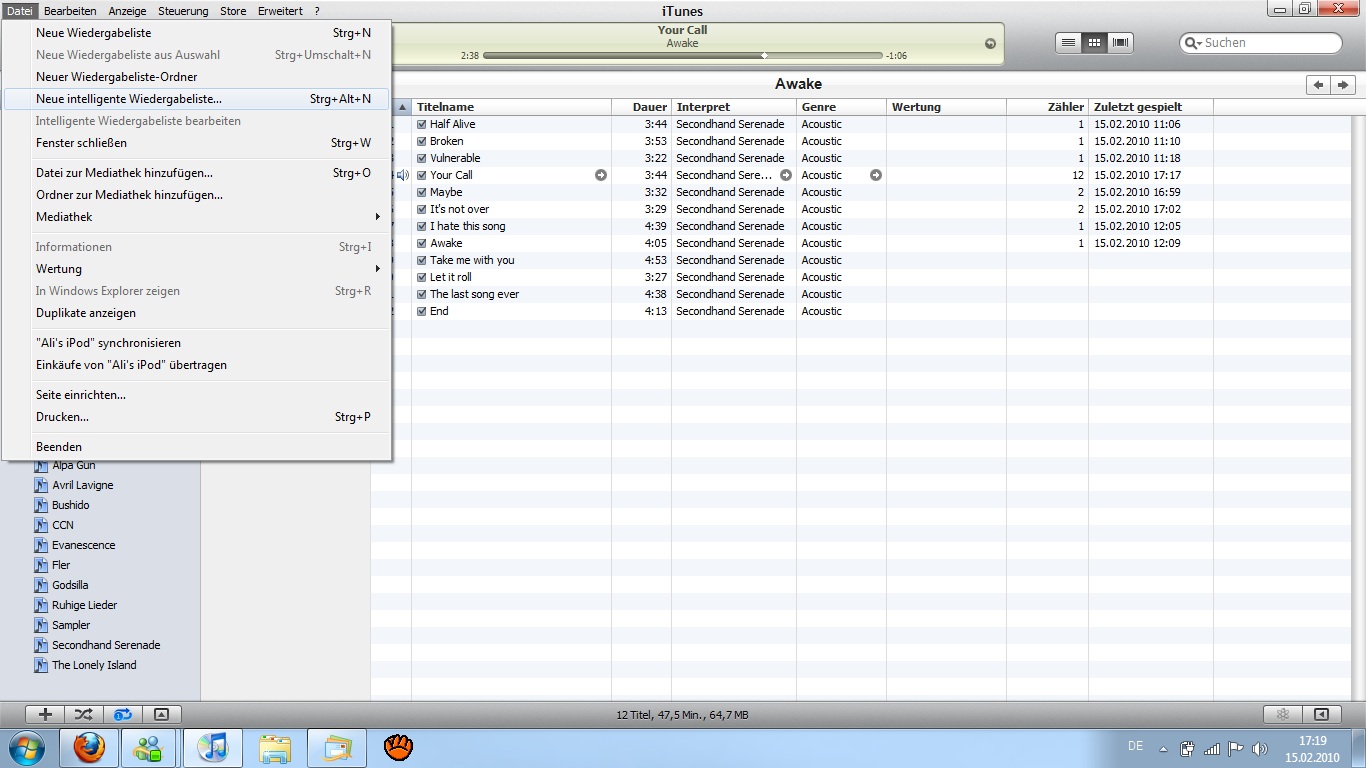Viewport: 1366px width, 768px height.
Task: Choose Beenden to quit iTunes
Action: click(196, 447)
